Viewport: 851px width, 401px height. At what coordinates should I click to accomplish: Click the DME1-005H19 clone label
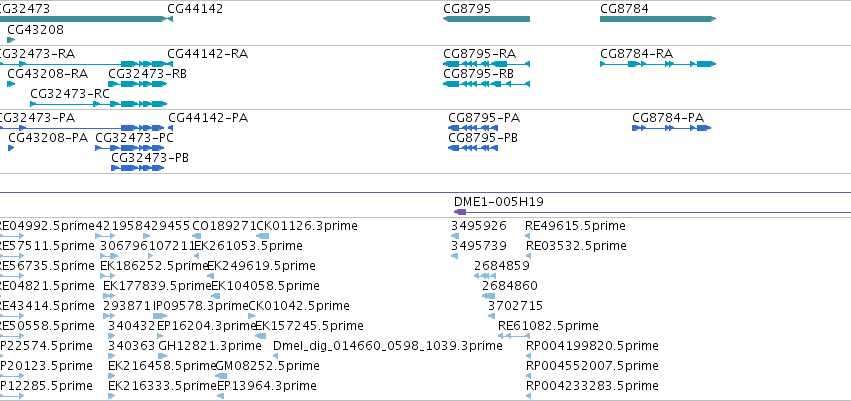point(499,202)
